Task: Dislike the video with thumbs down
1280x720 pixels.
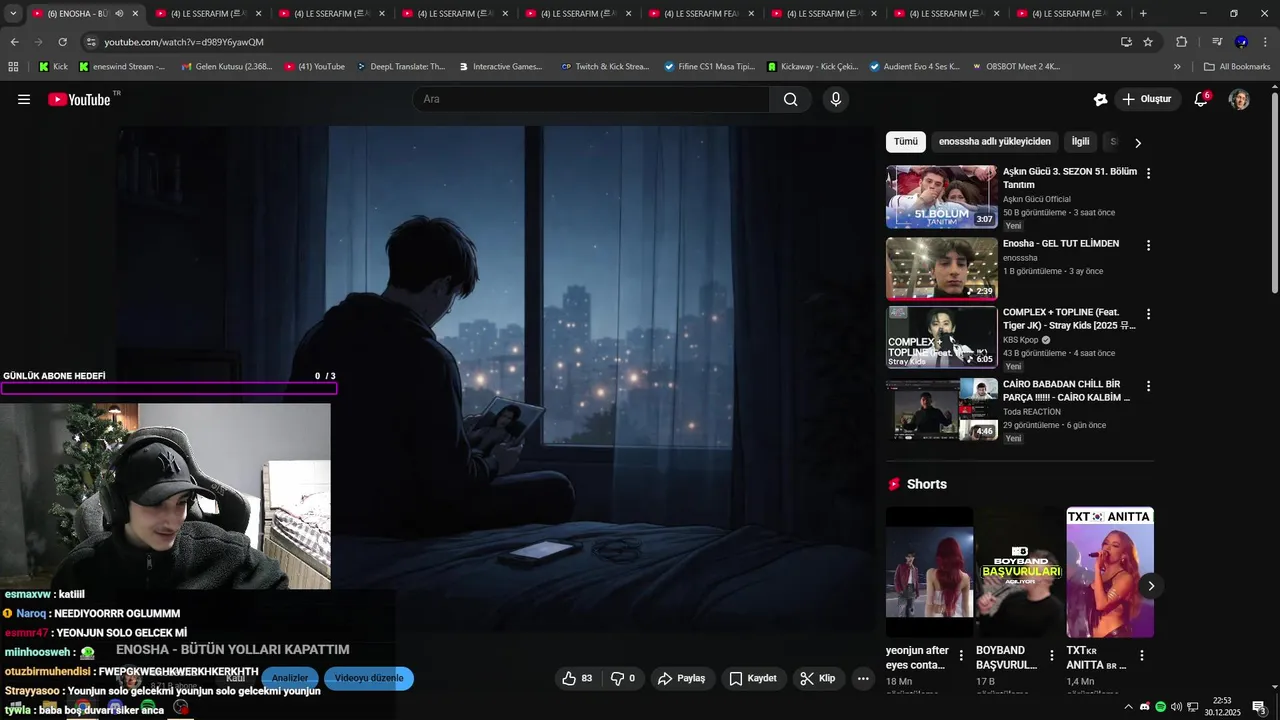Action: click(625, 678)
